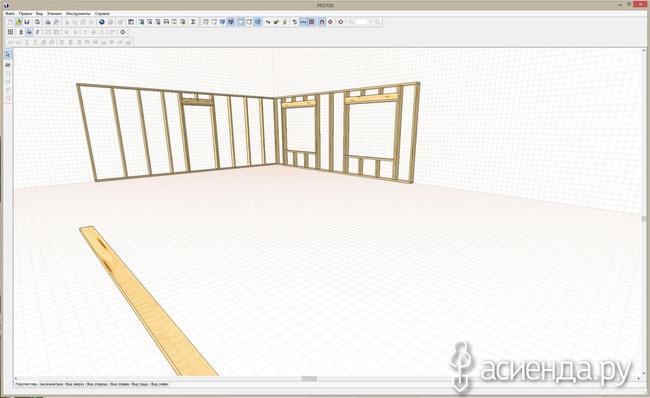
Task: Open the Справка menu
Action: point(102,13)
